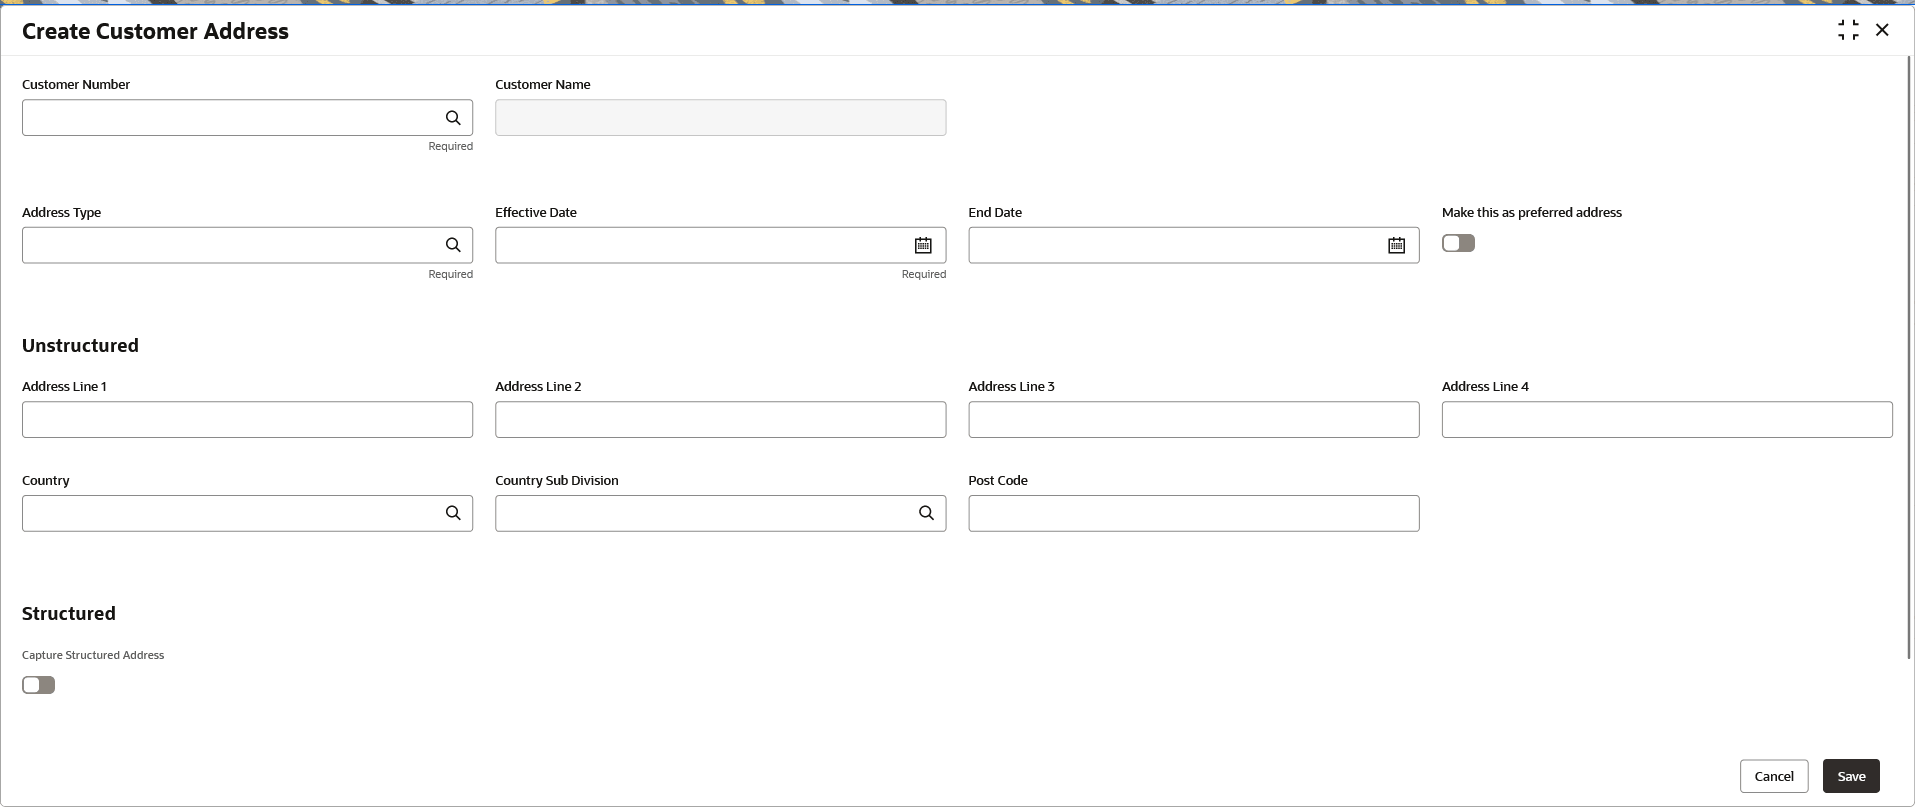This screenshot has height=811, width=1915.
Task: Click the Structured section heading
Action: [x=69, y=614]
